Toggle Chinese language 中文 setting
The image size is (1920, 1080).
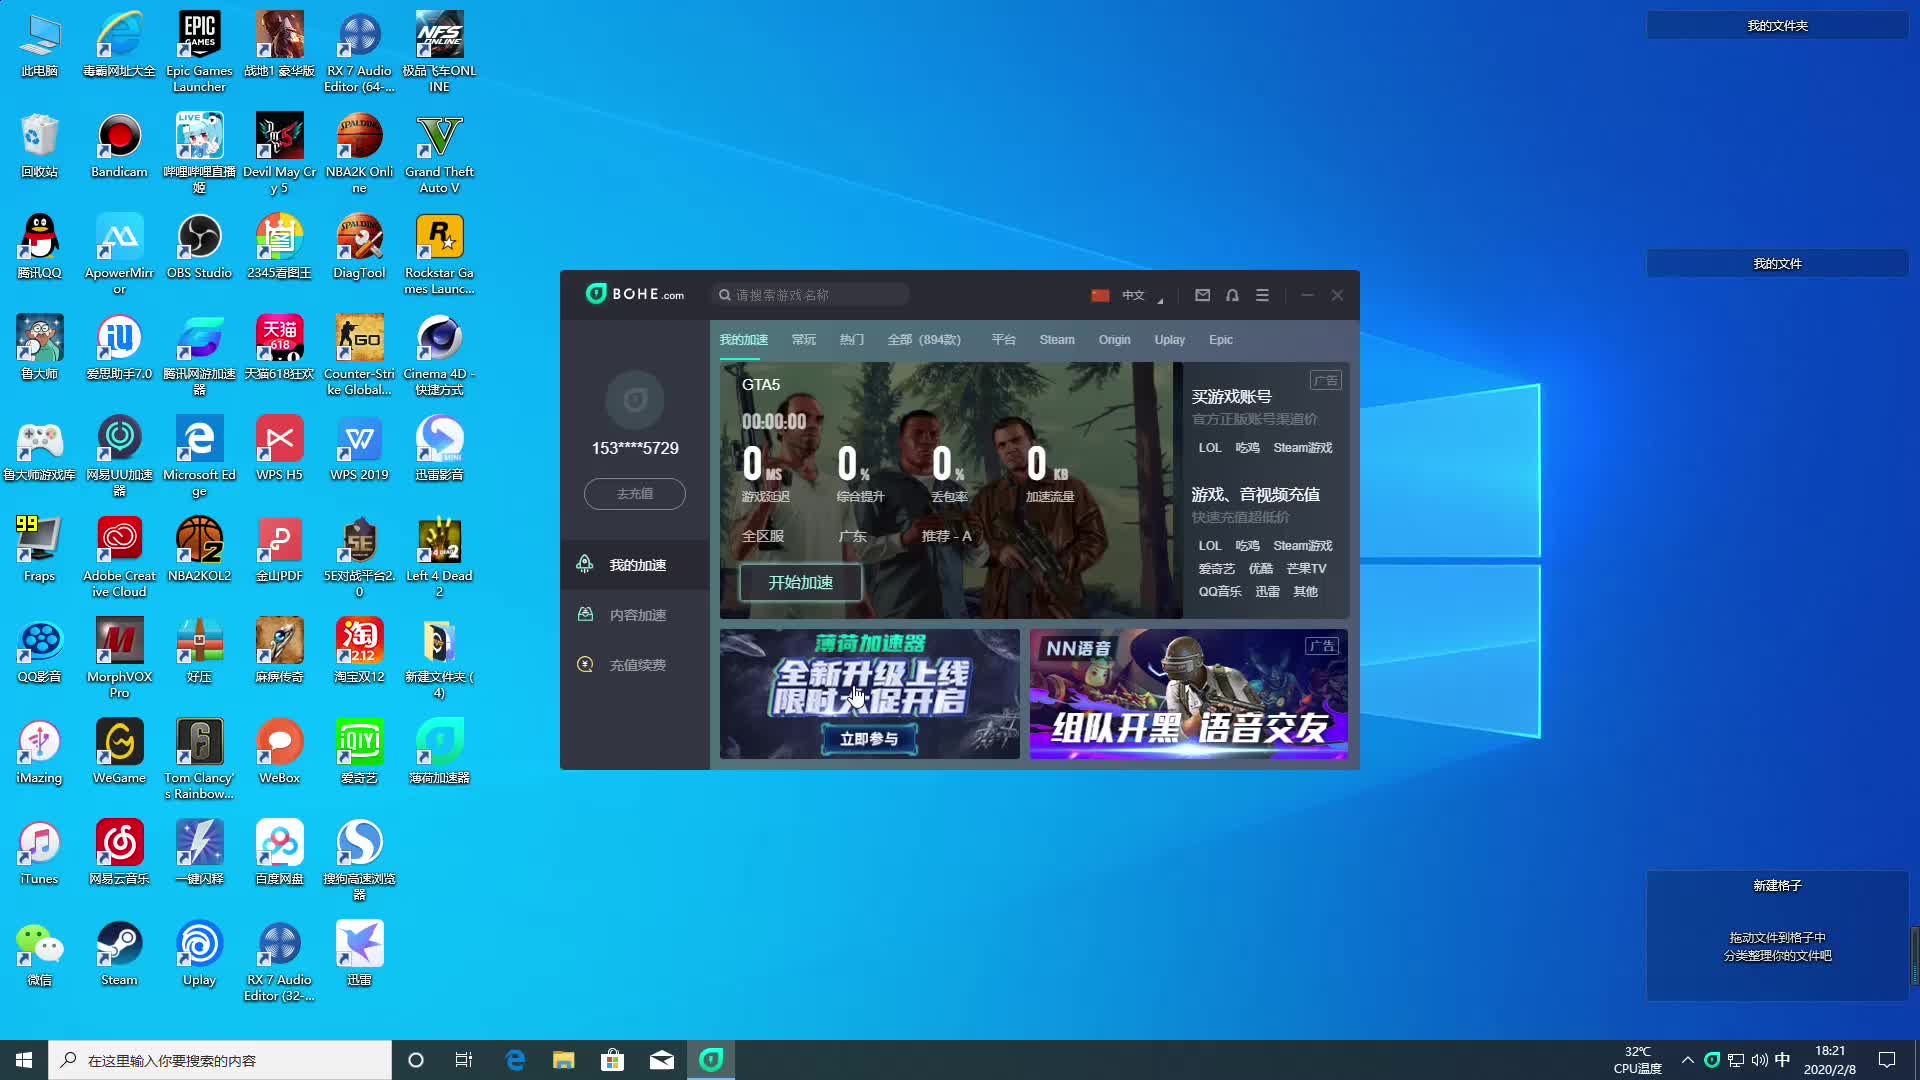tap(1130, 294)
